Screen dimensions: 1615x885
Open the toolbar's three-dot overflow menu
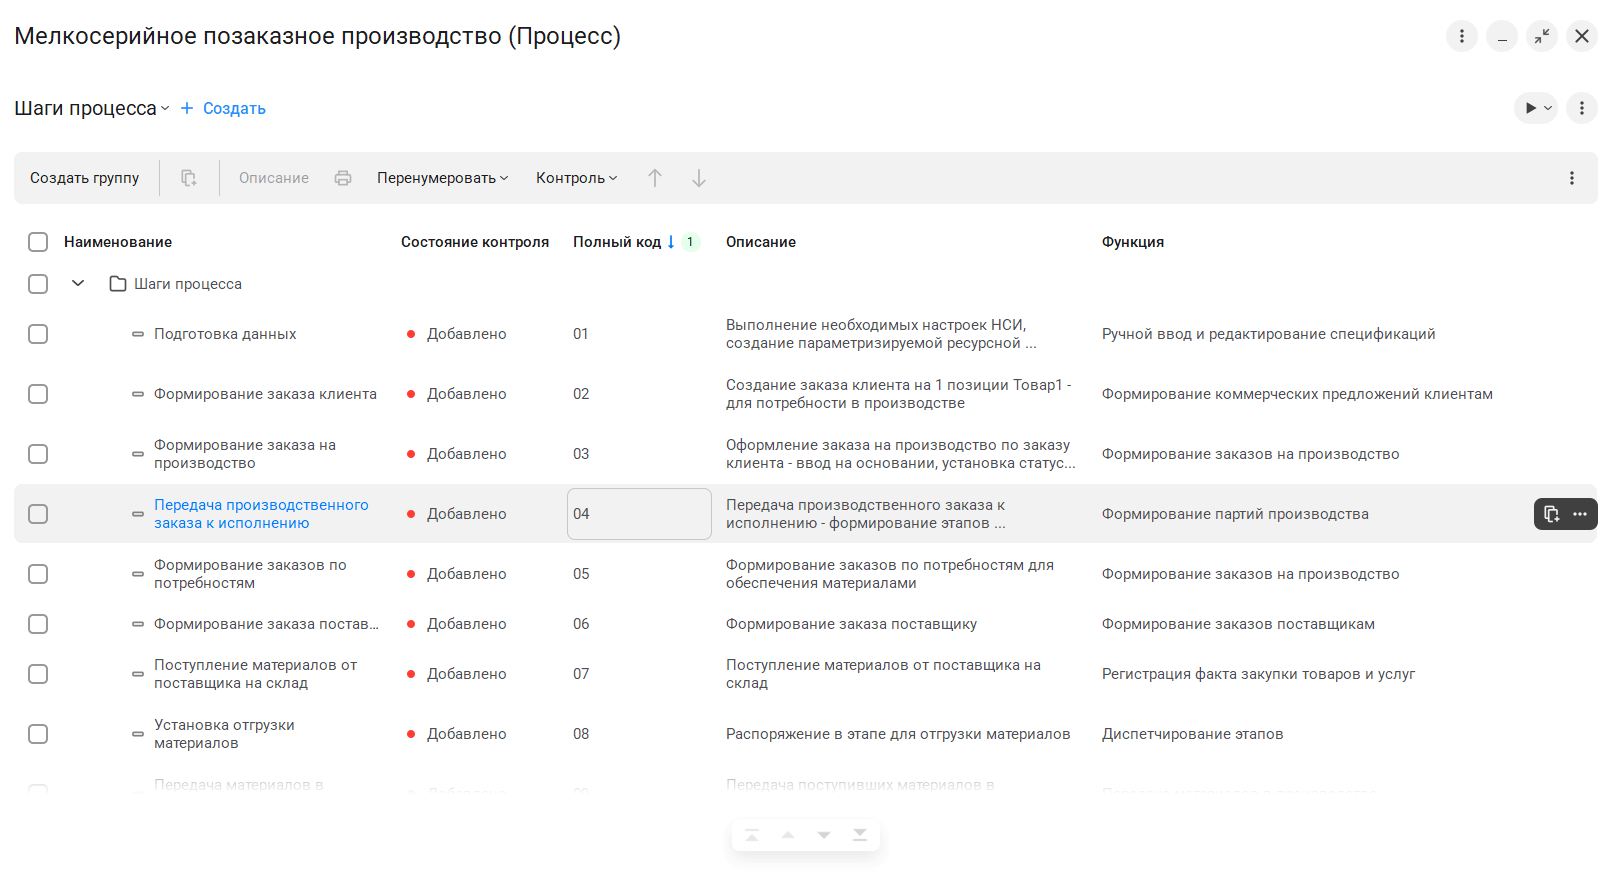(x=1571, y=178)
